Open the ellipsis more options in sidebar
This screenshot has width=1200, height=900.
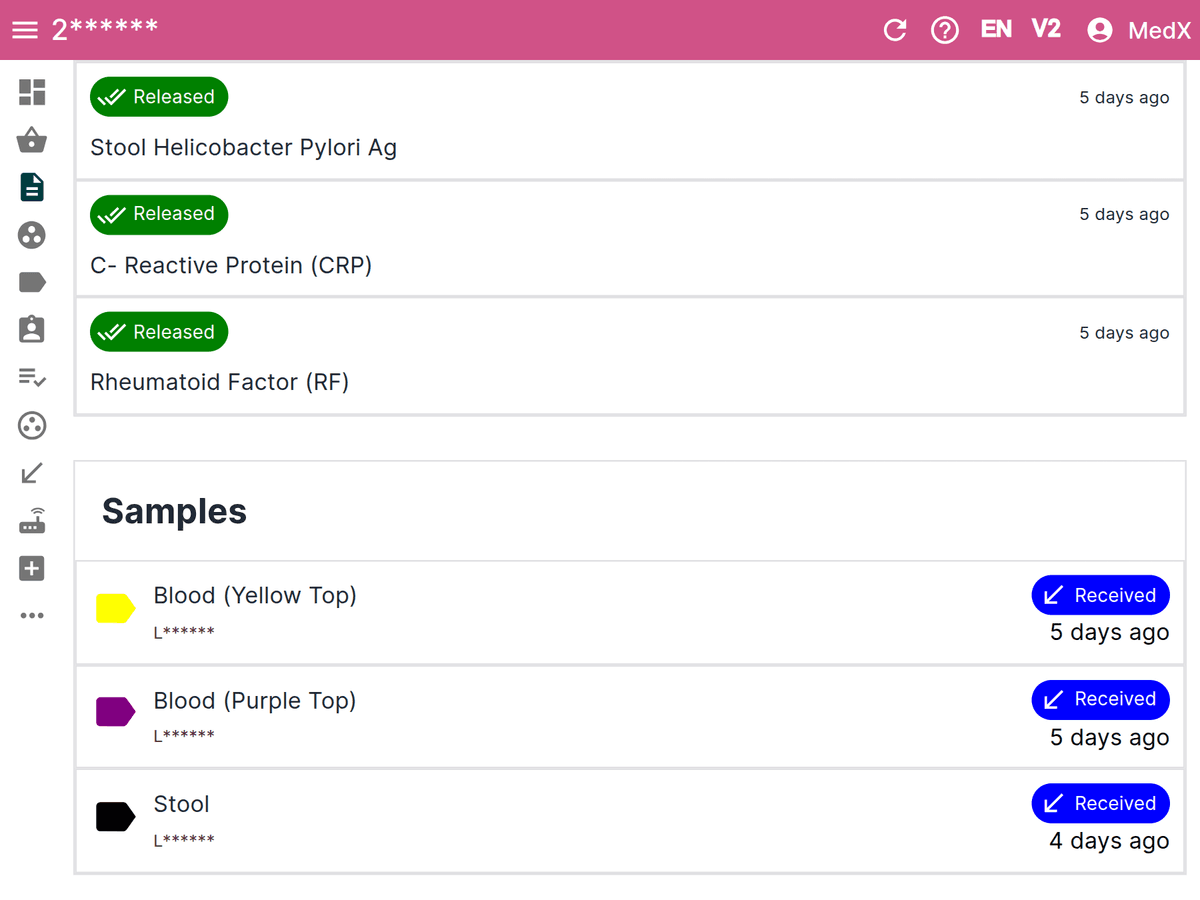tap(32, 614)
